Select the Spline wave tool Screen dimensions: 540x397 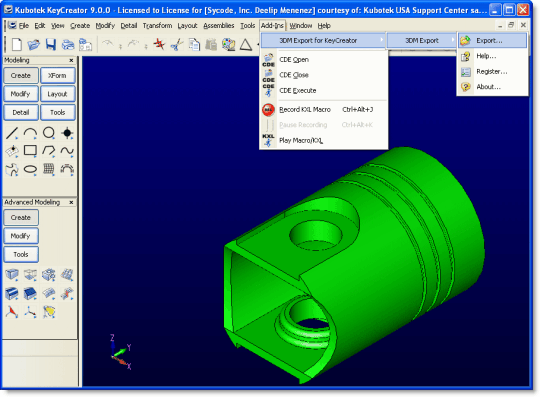coord(67,151)
